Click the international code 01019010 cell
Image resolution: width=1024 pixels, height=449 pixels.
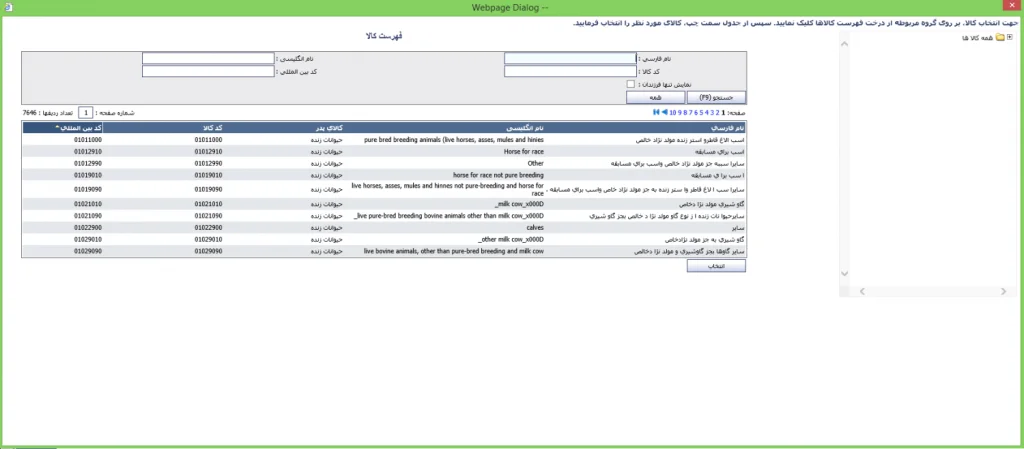(88, 175)
